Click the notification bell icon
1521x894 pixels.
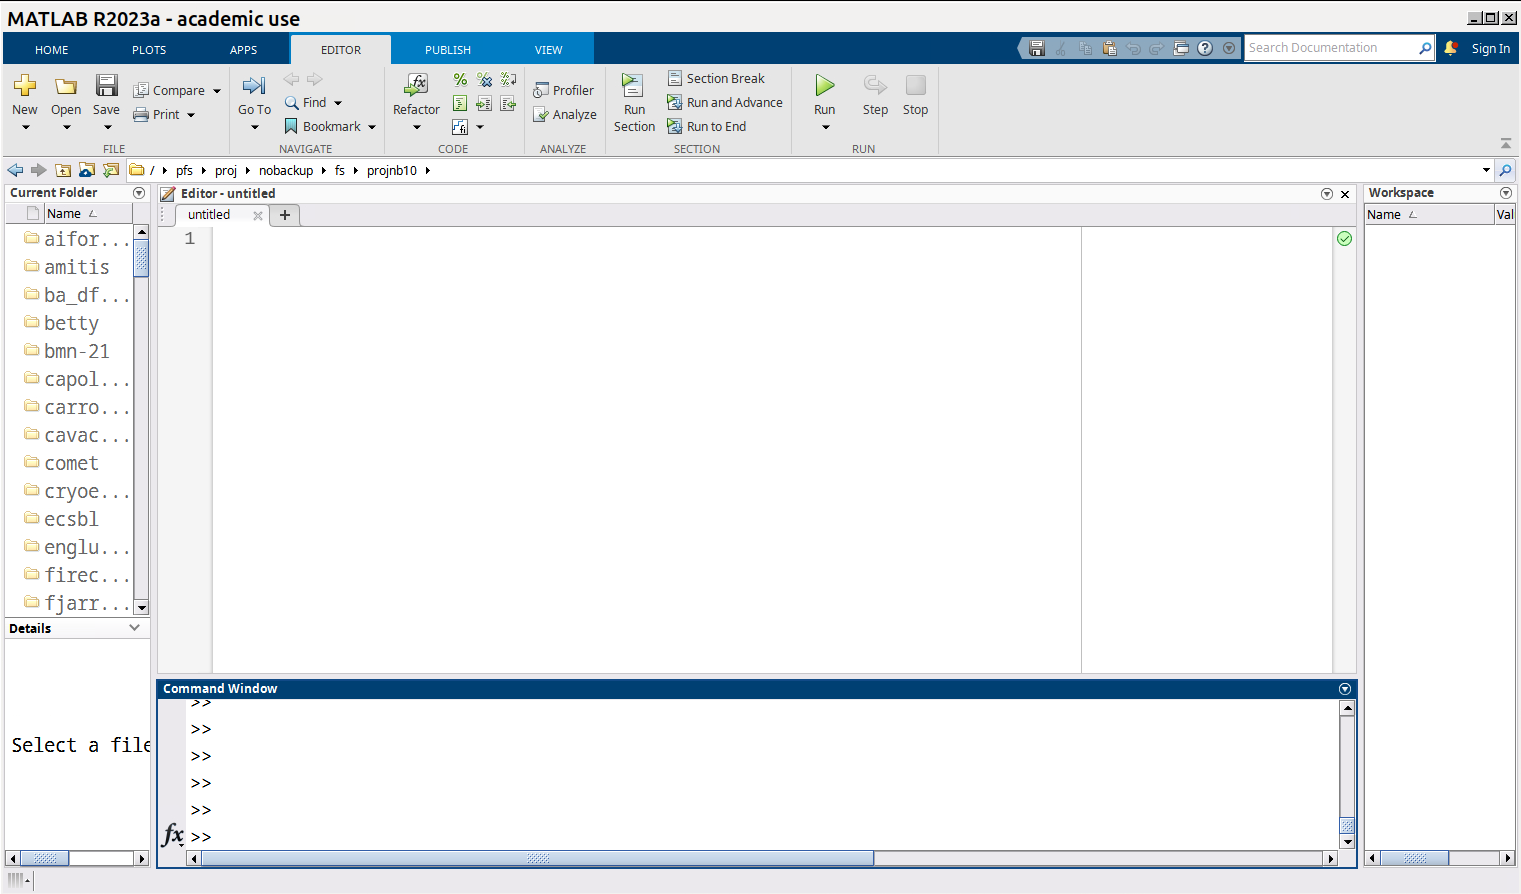[1450, 48]
